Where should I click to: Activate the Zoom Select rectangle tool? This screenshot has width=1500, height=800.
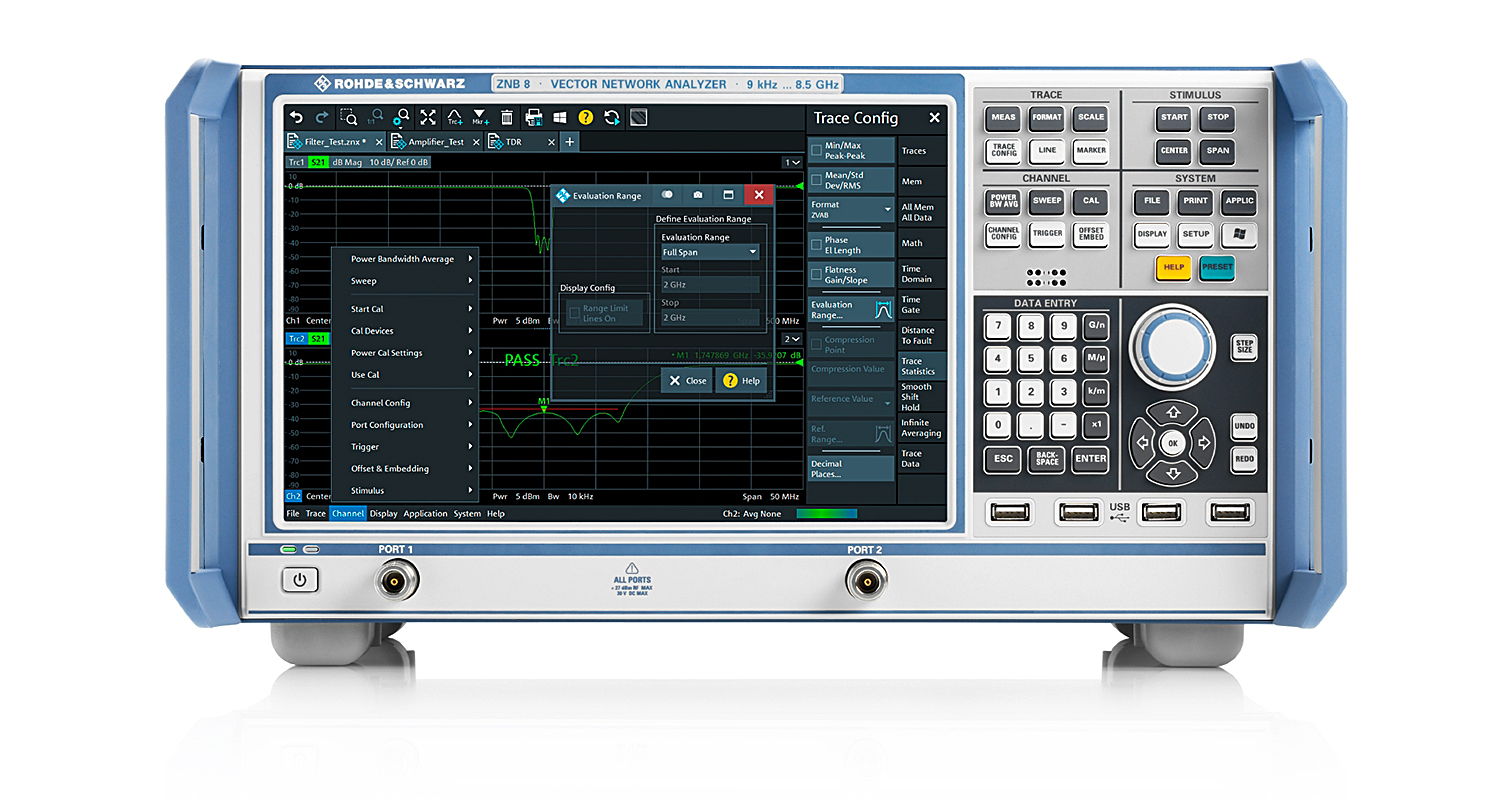pos(350,117)
